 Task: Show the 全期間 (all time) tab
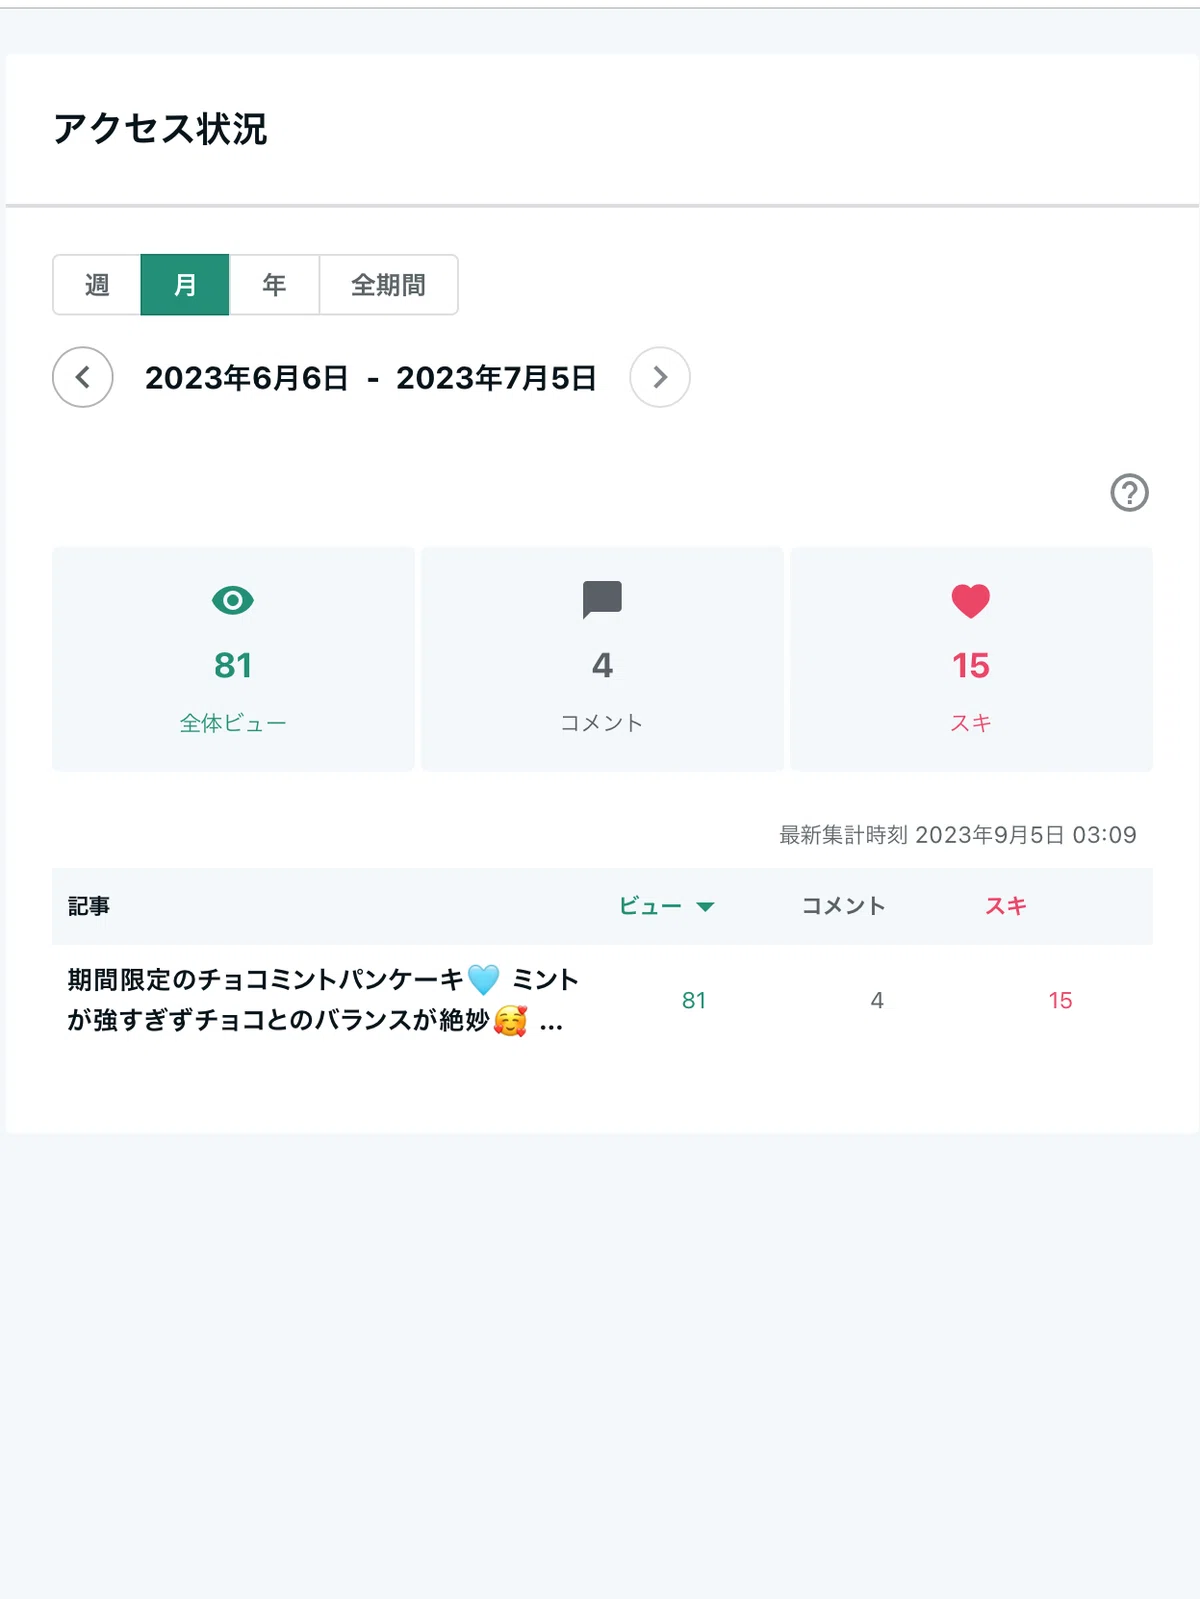tap(388, 285)
